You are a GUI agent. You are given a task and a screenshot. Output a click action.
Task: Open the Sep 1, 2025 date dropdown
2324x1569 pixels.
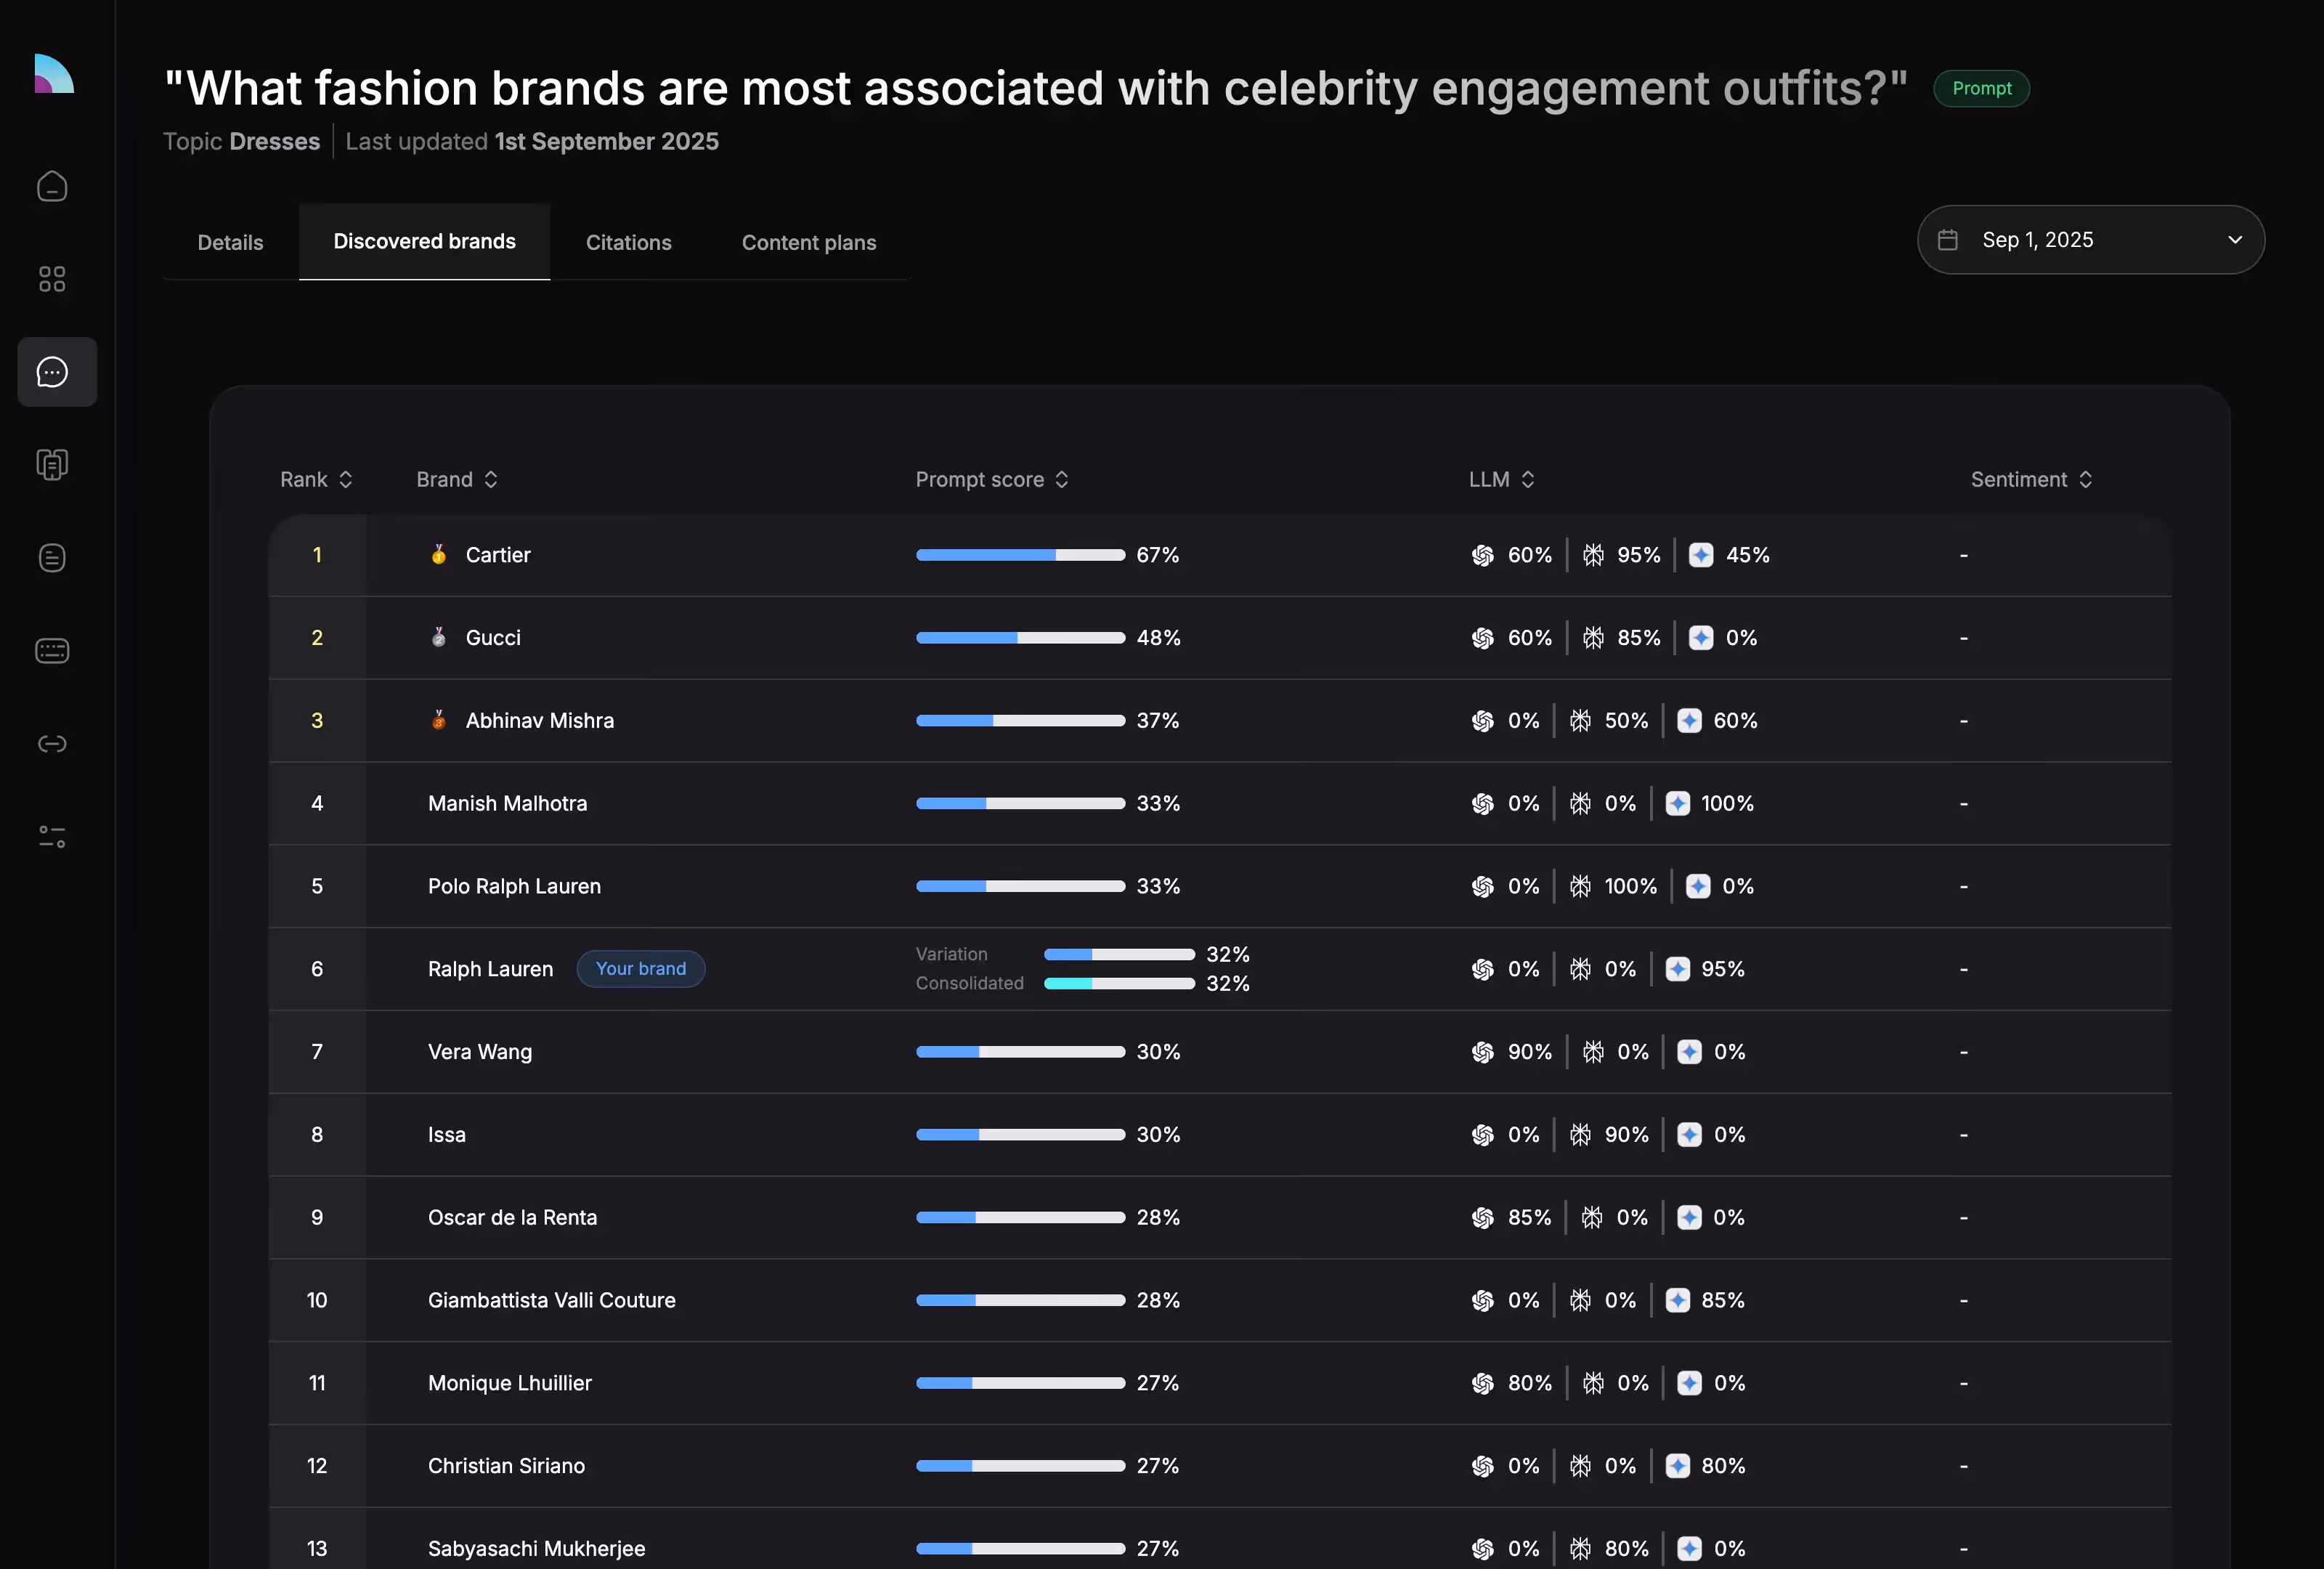click(2090, 240)
